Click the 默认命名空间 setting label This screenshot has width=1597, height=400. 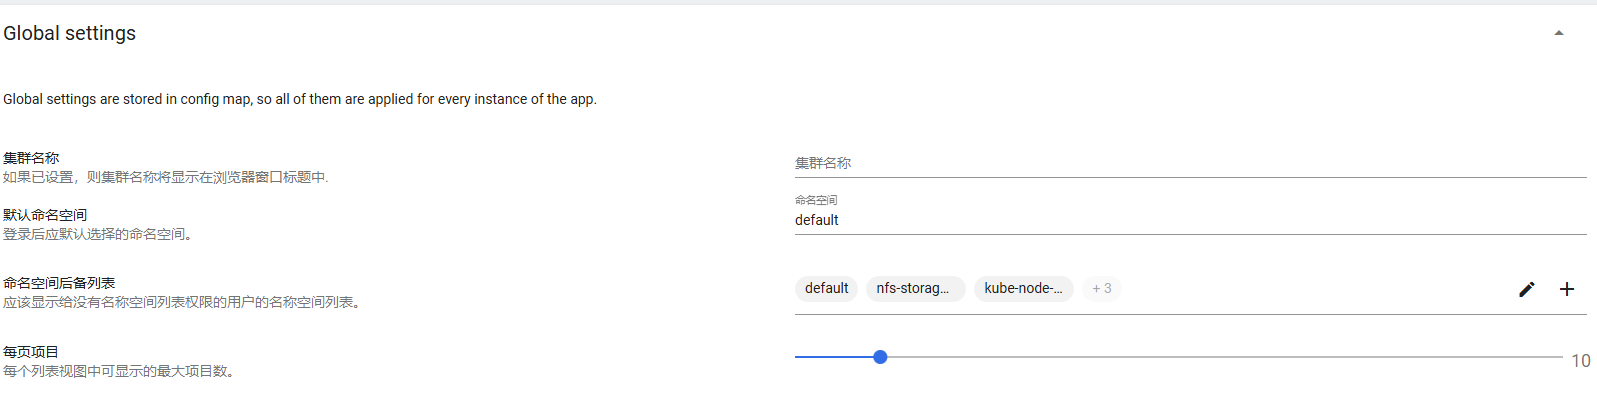[x=45, y=215]
